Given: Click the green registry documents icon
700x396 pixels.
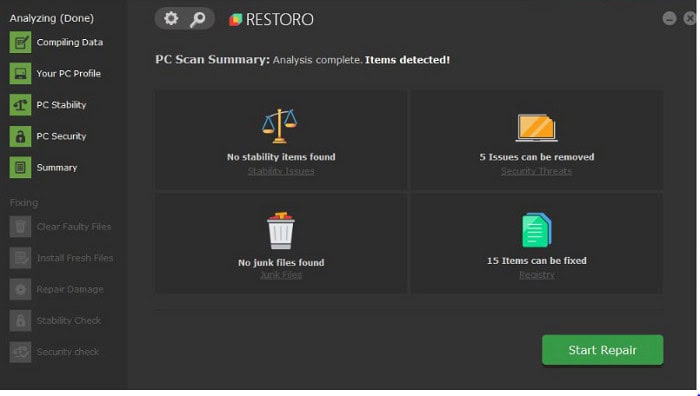Looking at the screenshot, I should click(x=537, y=230).
